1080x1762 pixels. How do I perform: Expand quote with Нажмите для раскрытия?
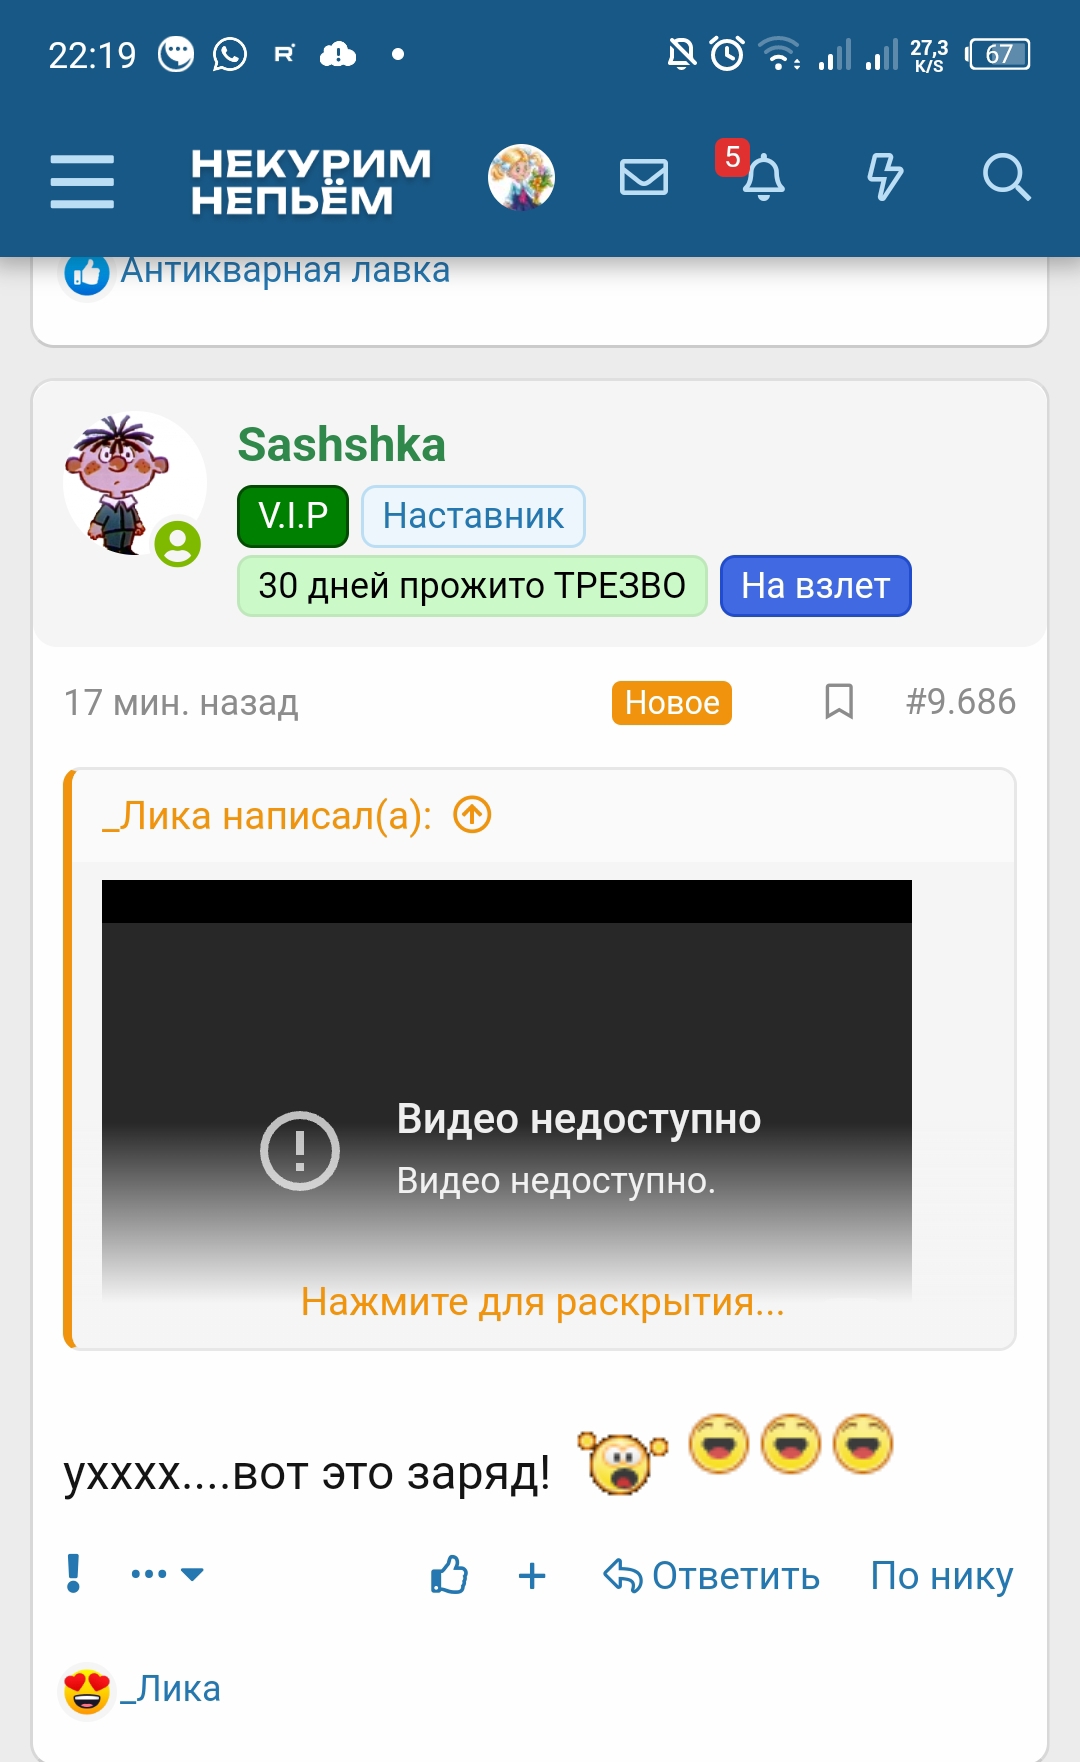coord(543,1302)
